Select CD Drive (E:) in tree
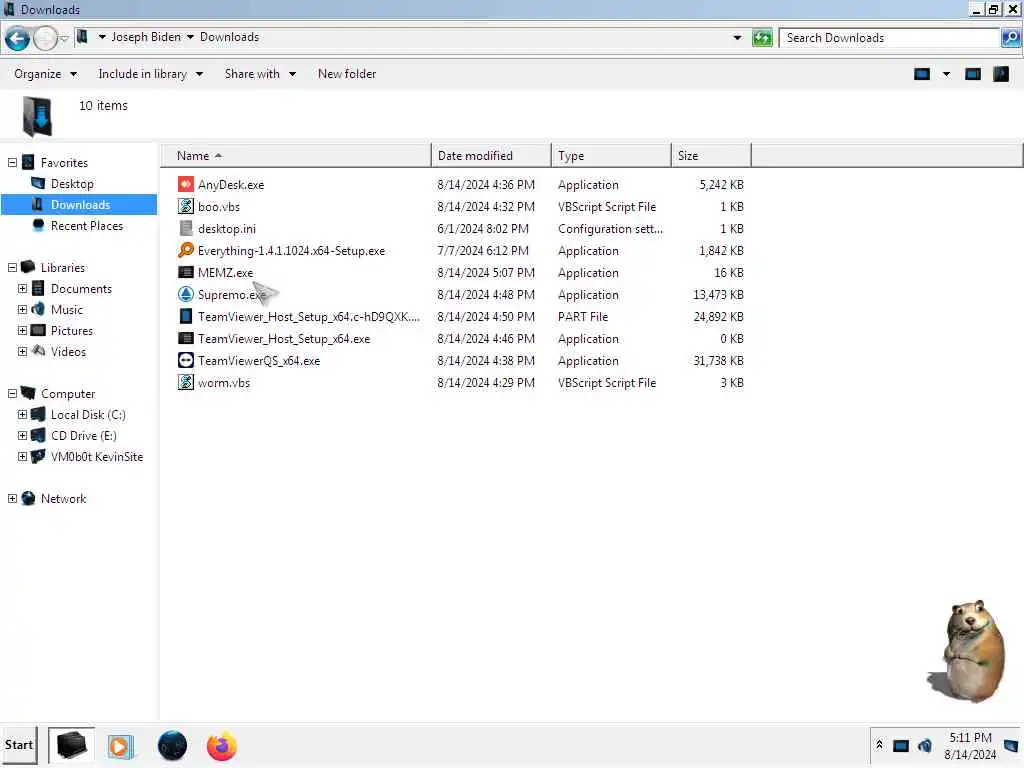This screenshot has width=1024, height=768. [84, 436]
